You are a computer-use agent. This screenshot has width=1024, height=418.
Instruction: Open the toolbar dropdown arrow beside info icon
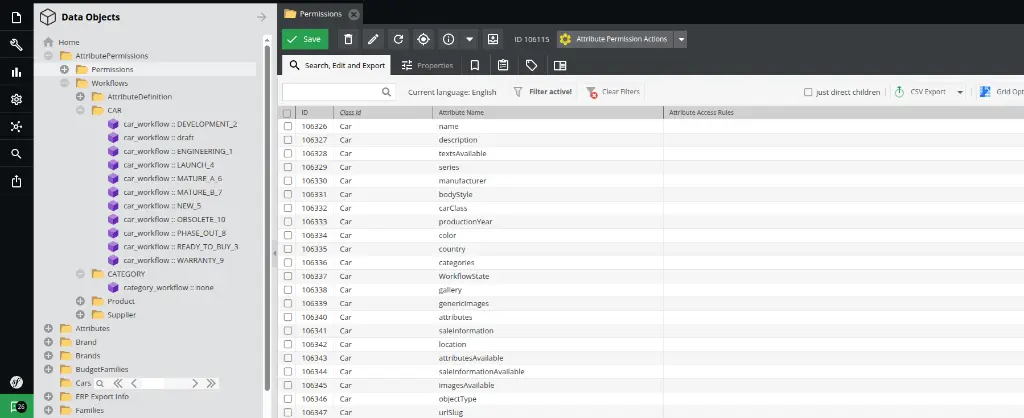pos(470,39)
